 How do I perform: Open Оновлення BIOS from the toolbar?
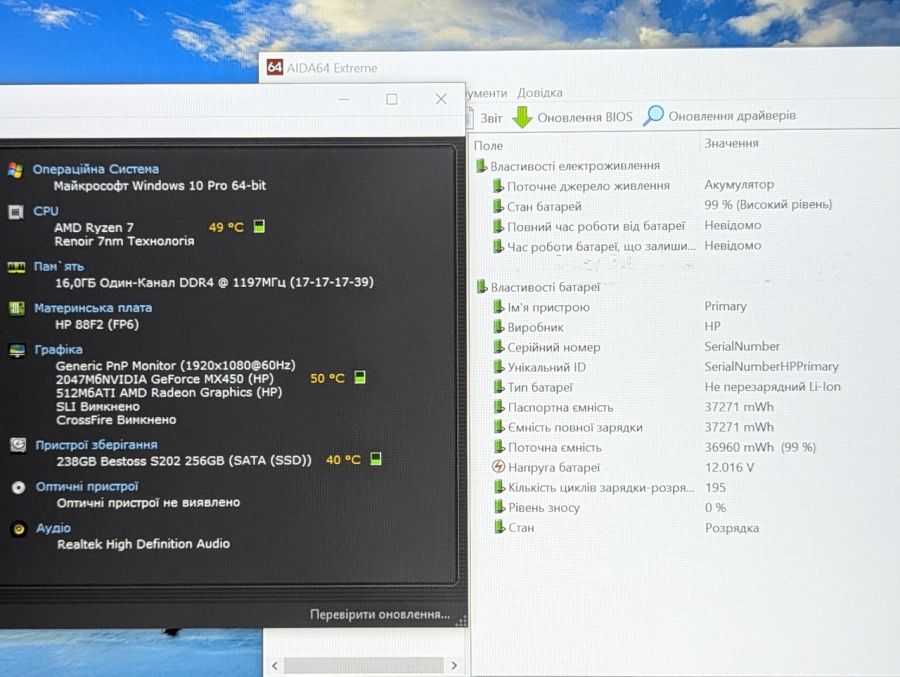pyautogui.click(x=584, y=117)
